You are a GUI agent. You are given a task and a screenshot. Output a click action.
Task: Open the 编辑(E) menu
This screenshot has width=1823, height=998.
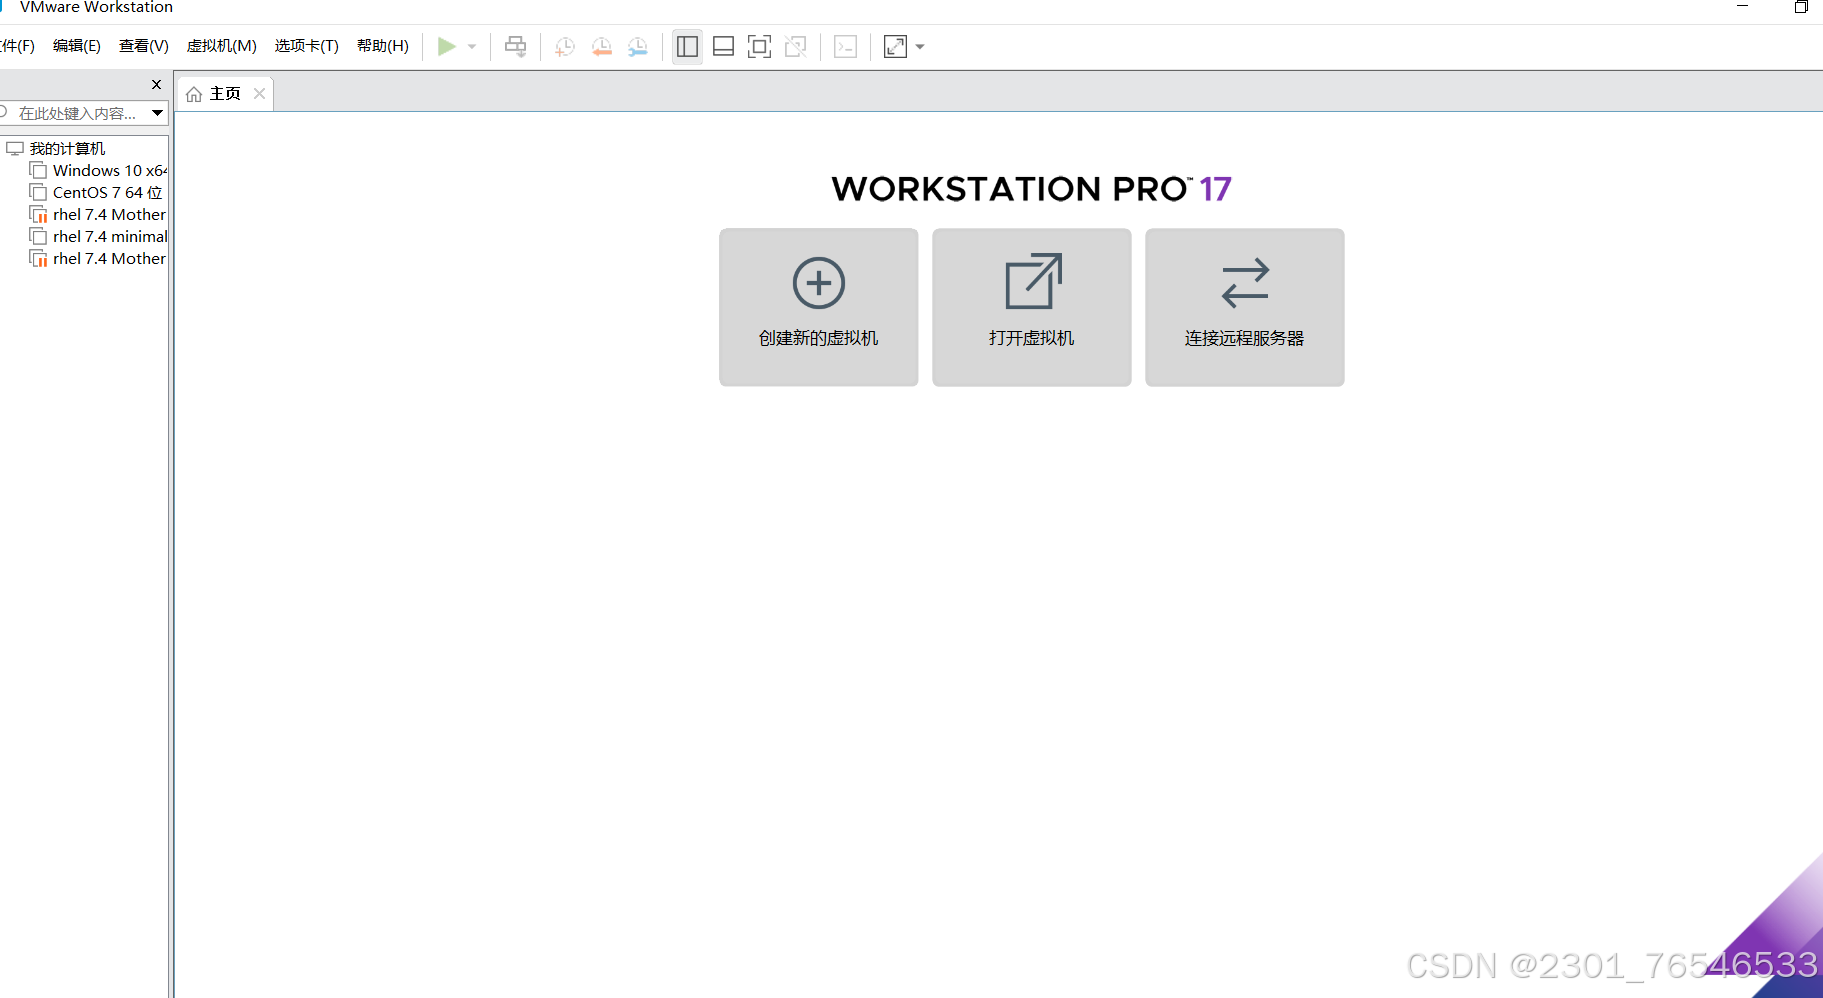click(77, 46)
